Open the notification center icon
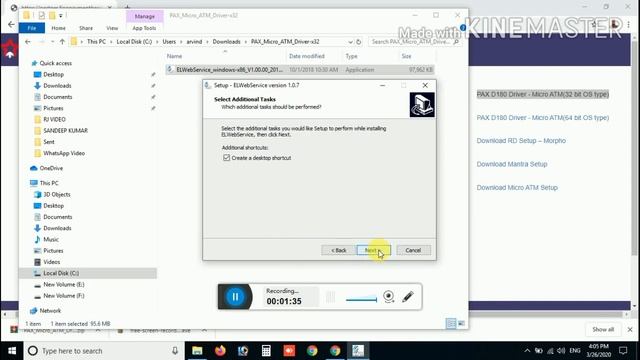 [623, 351]
